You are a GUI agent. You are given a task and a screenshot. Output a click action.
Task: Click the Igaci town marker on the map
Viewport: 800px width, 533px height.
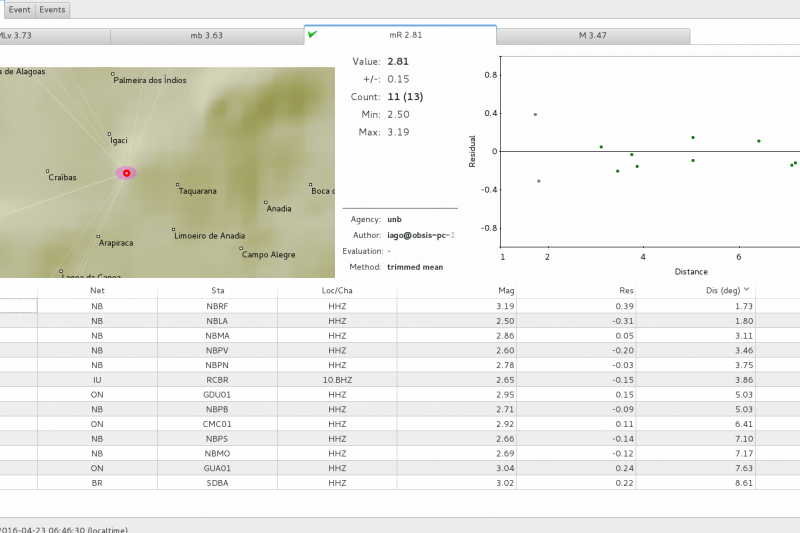110,133
